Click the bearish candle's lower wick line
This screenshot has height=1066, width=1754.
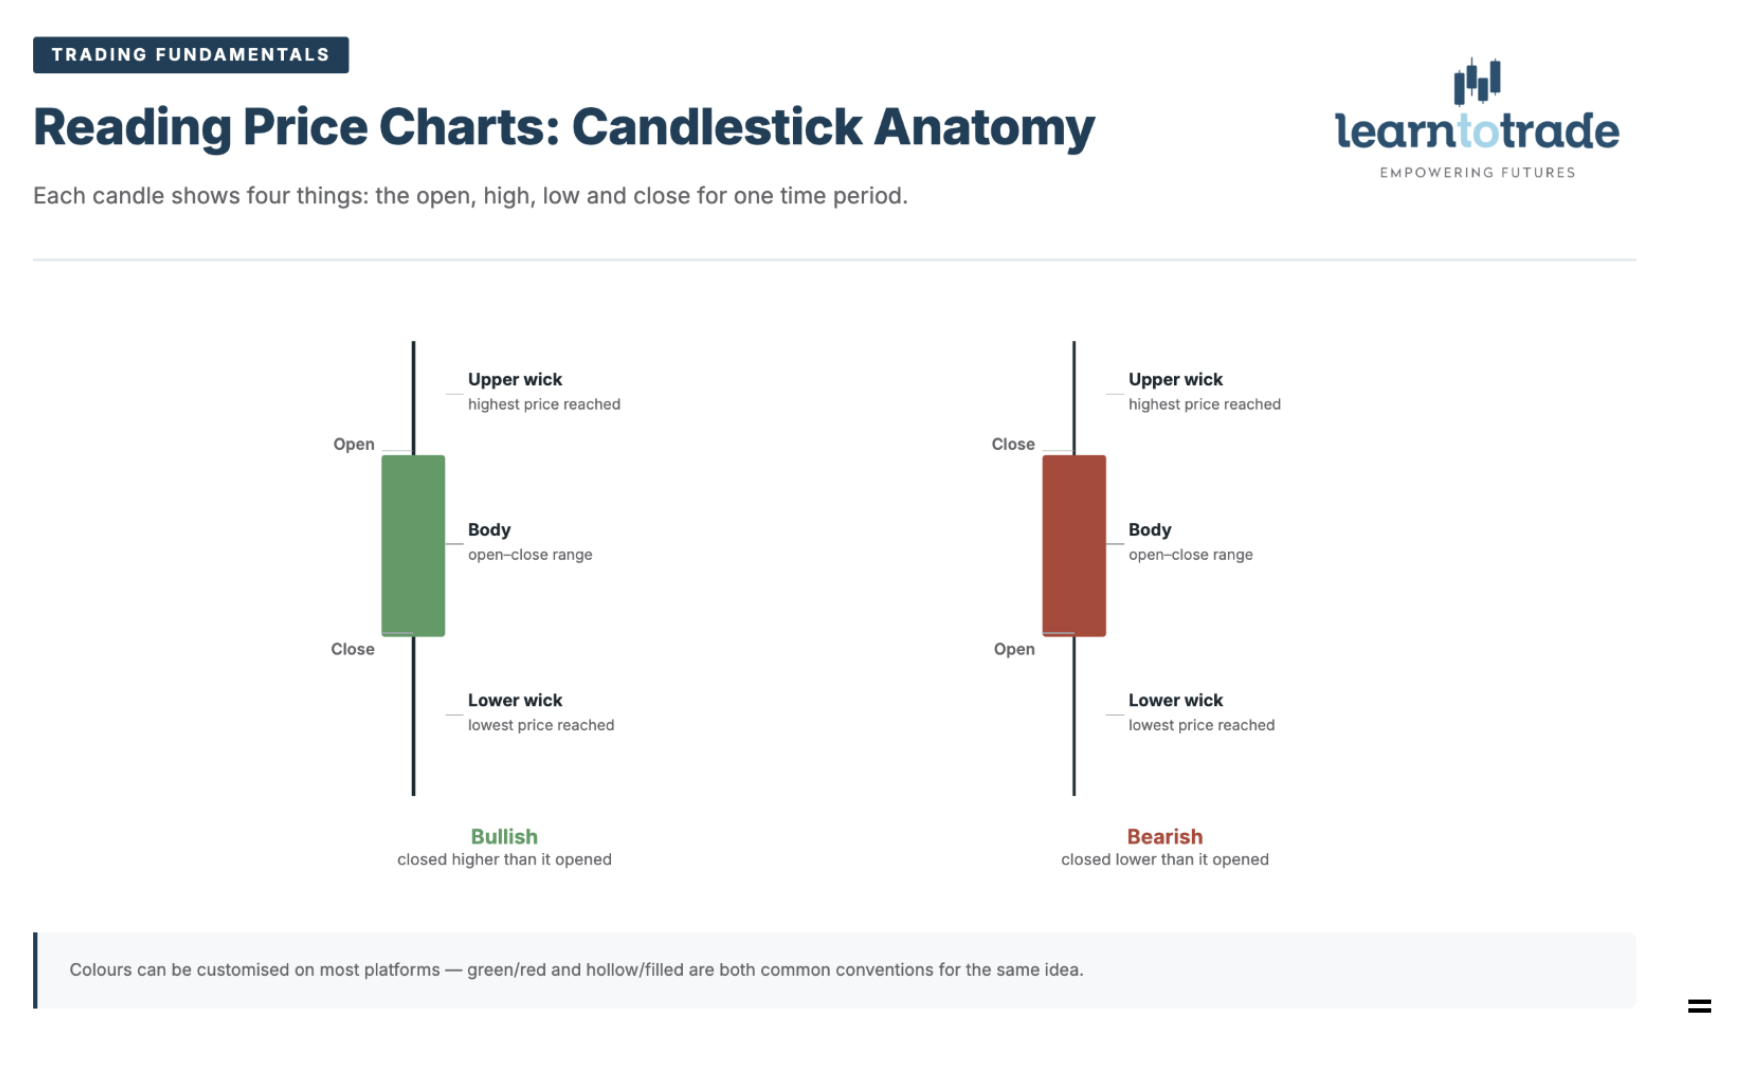coord(1074,716)
